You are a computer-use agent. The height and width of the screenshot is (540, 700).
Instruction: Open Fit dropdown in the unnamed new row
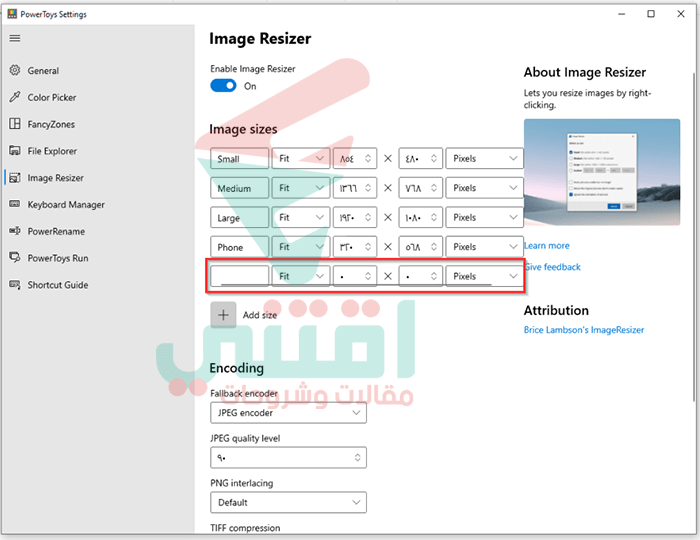(x=301, y=276)
